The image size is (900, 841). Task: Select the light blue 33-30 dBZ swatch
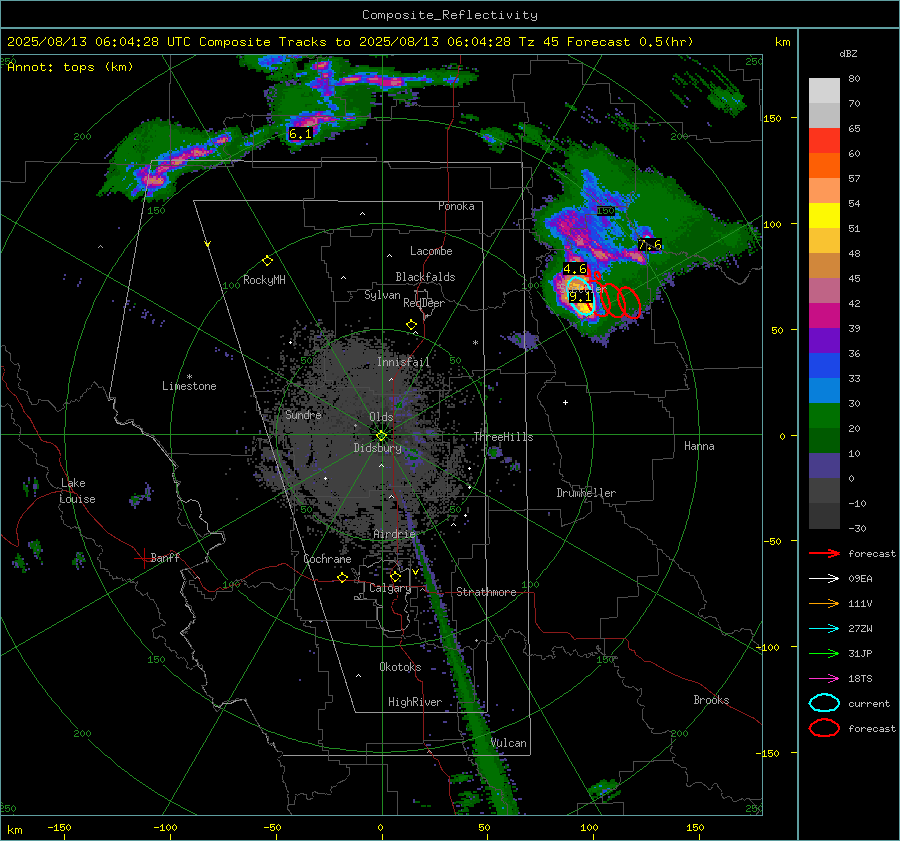click(x=824, y=391)
